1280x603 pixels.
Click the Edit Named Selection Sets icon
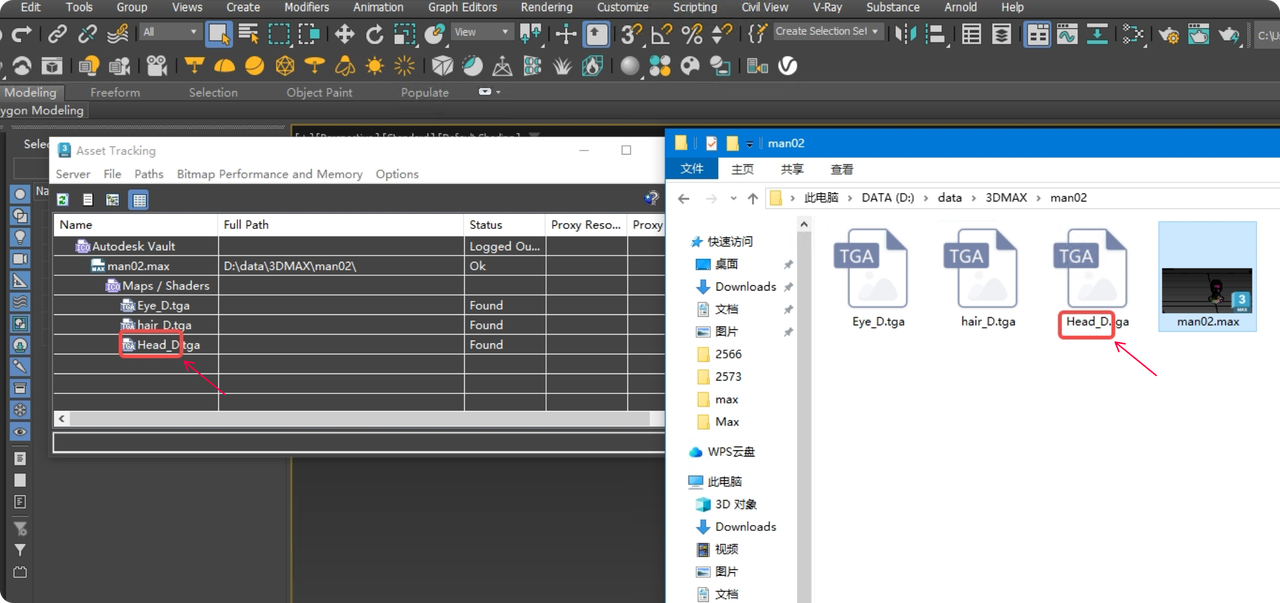click(x=757, y=34)
